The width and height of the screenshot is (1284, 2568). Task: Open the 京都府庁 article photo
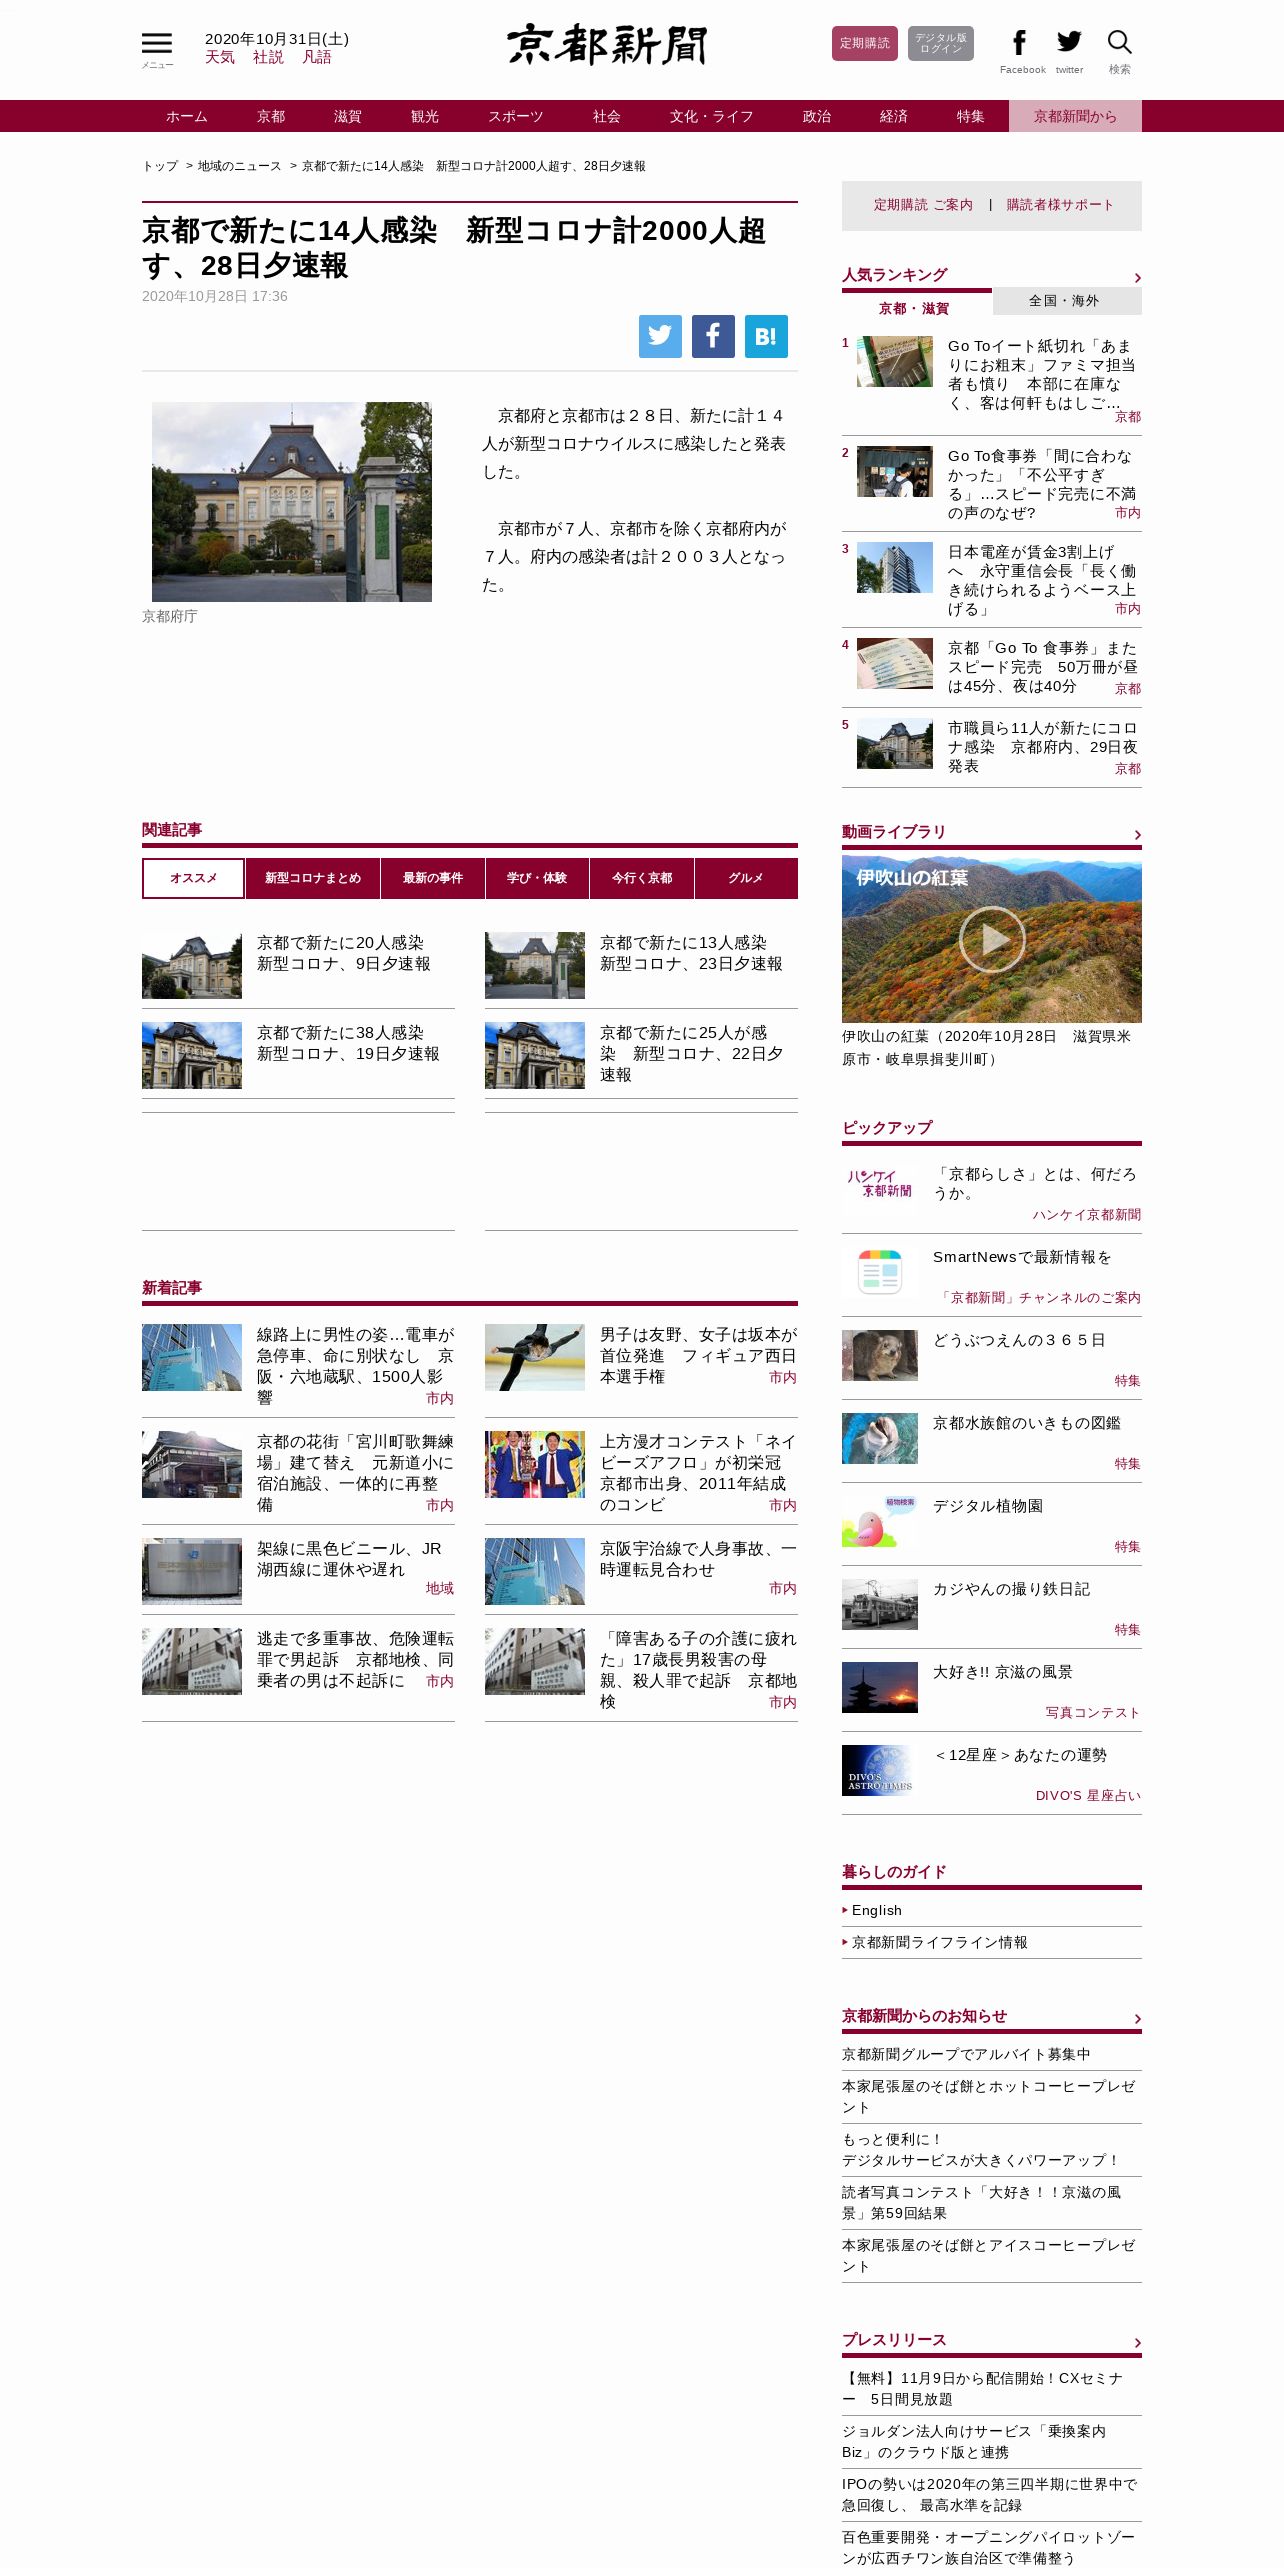coord(292,502)
